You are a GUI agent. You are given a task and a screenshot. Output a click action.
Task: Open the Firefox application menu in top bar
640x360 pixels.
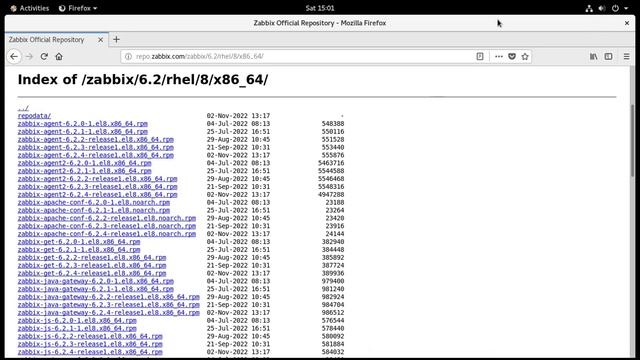78,8
